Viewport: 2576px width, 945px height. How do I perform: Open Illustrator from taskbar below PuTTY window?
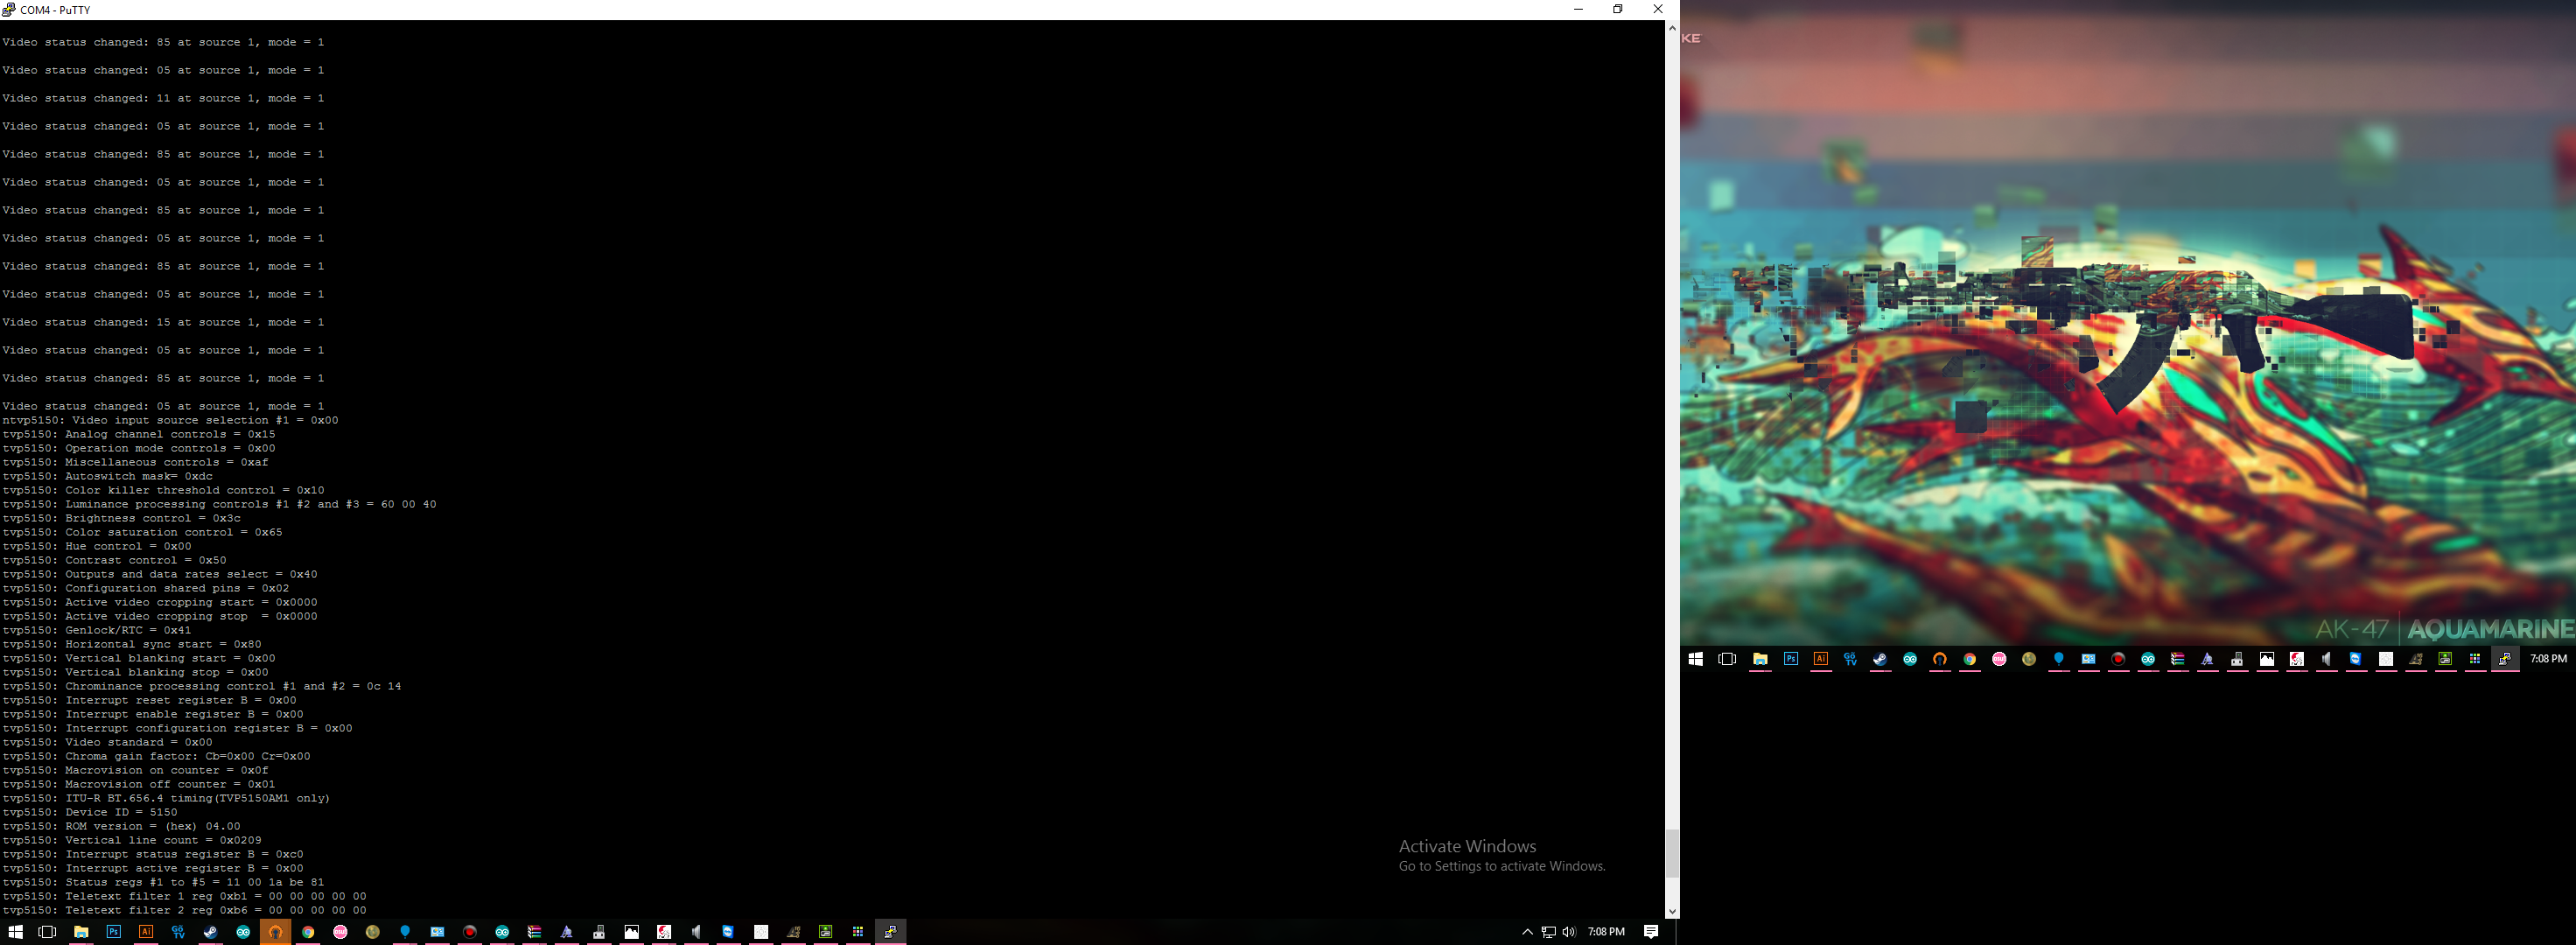(x=146, y=932)
